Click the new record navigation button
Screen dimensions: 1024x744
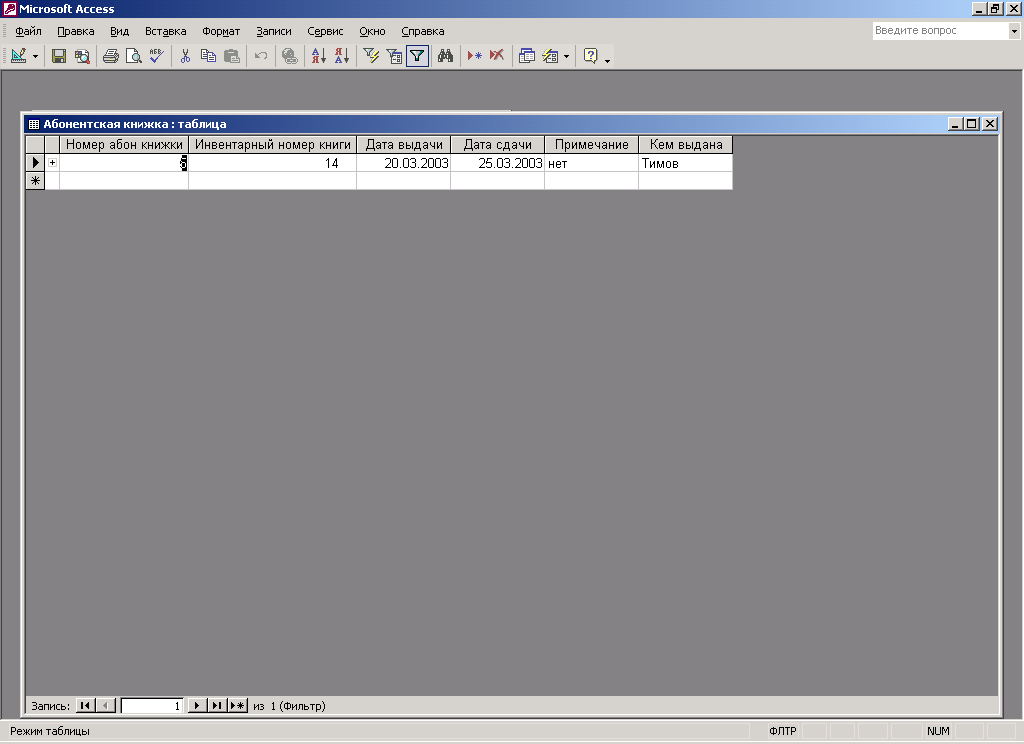coord(238,705)
